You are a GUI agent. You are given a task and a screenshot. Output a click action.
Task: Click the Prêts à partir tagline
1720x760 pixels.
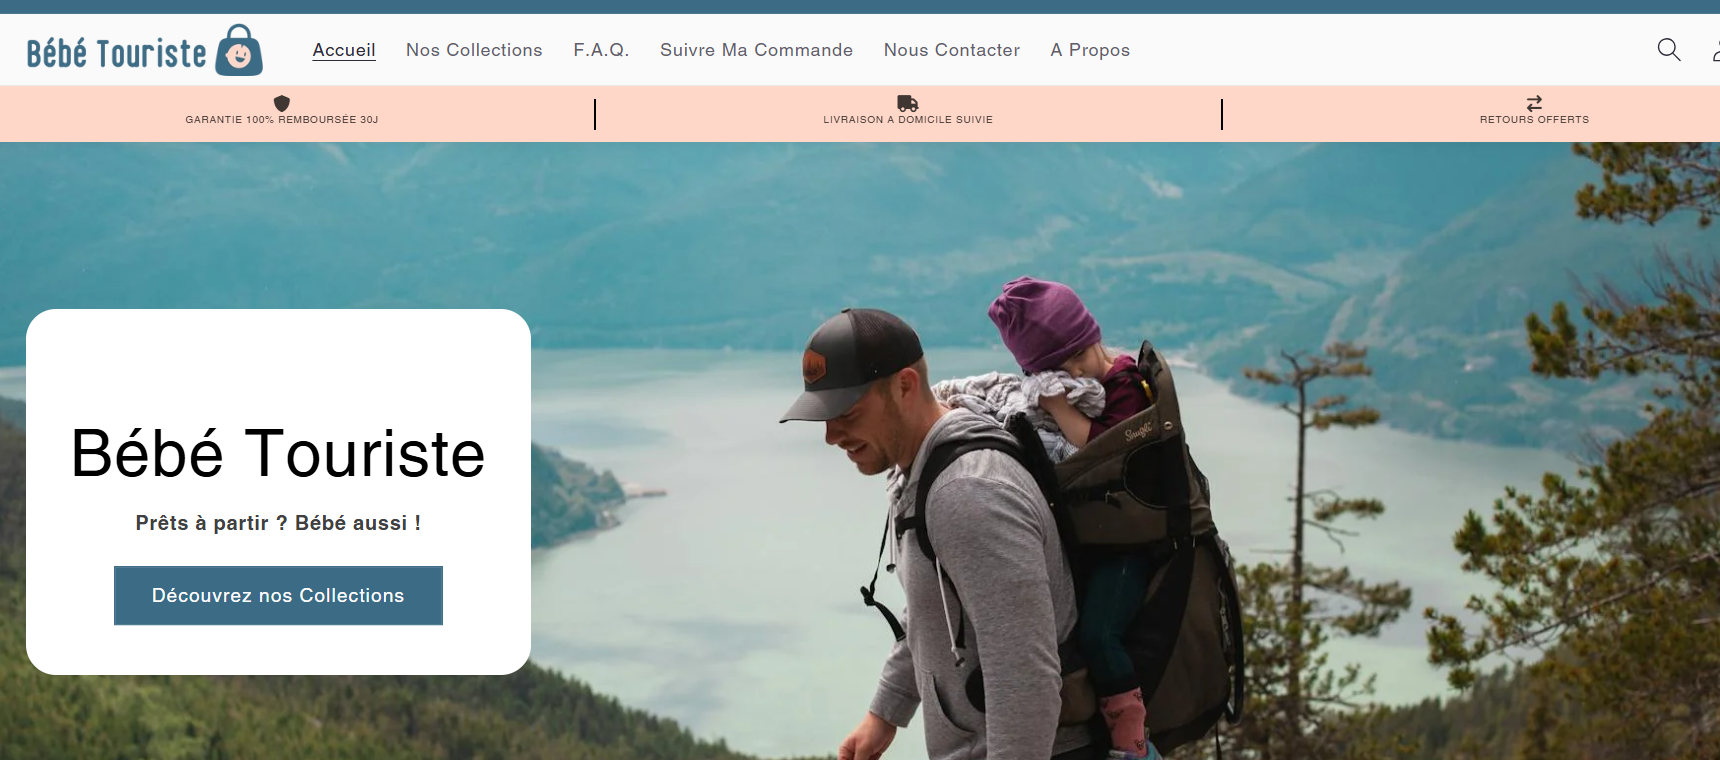point(278,523)
